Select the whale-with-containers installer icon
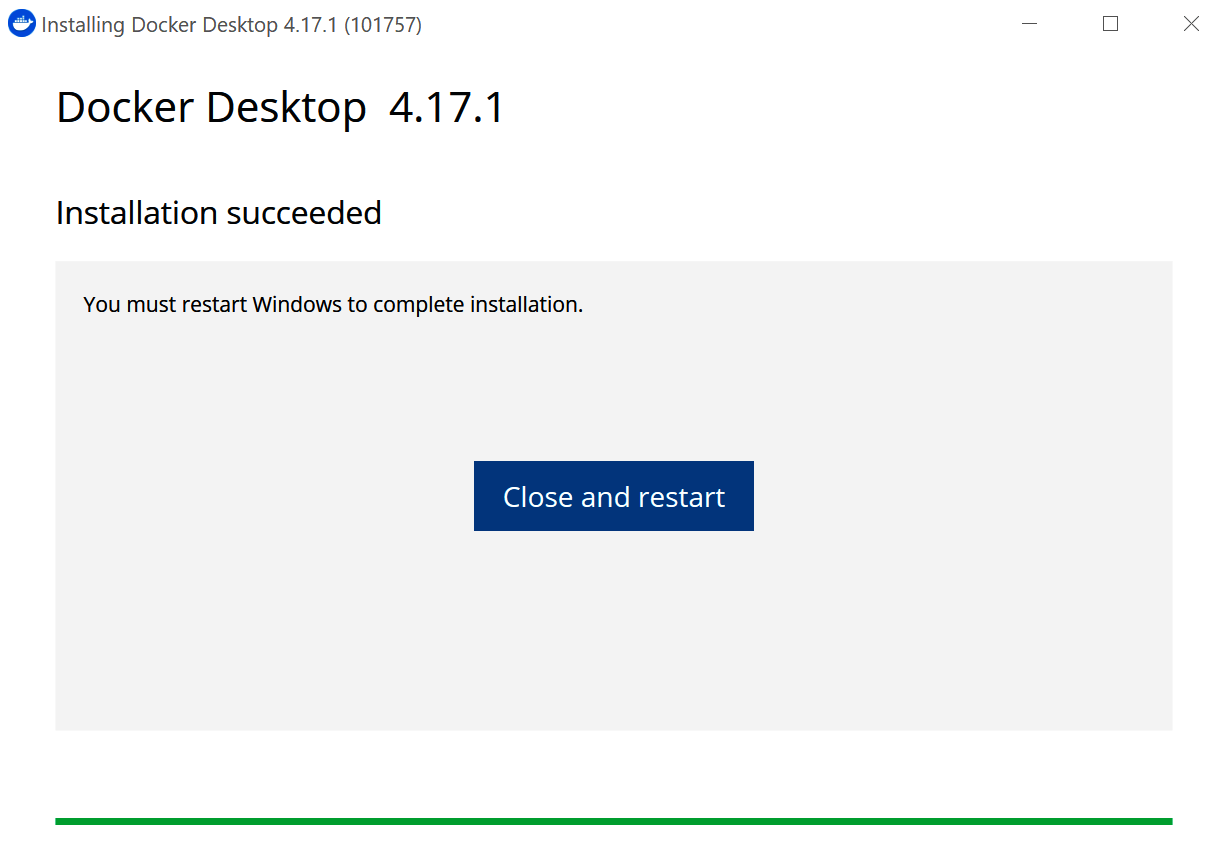 [21, 23]
